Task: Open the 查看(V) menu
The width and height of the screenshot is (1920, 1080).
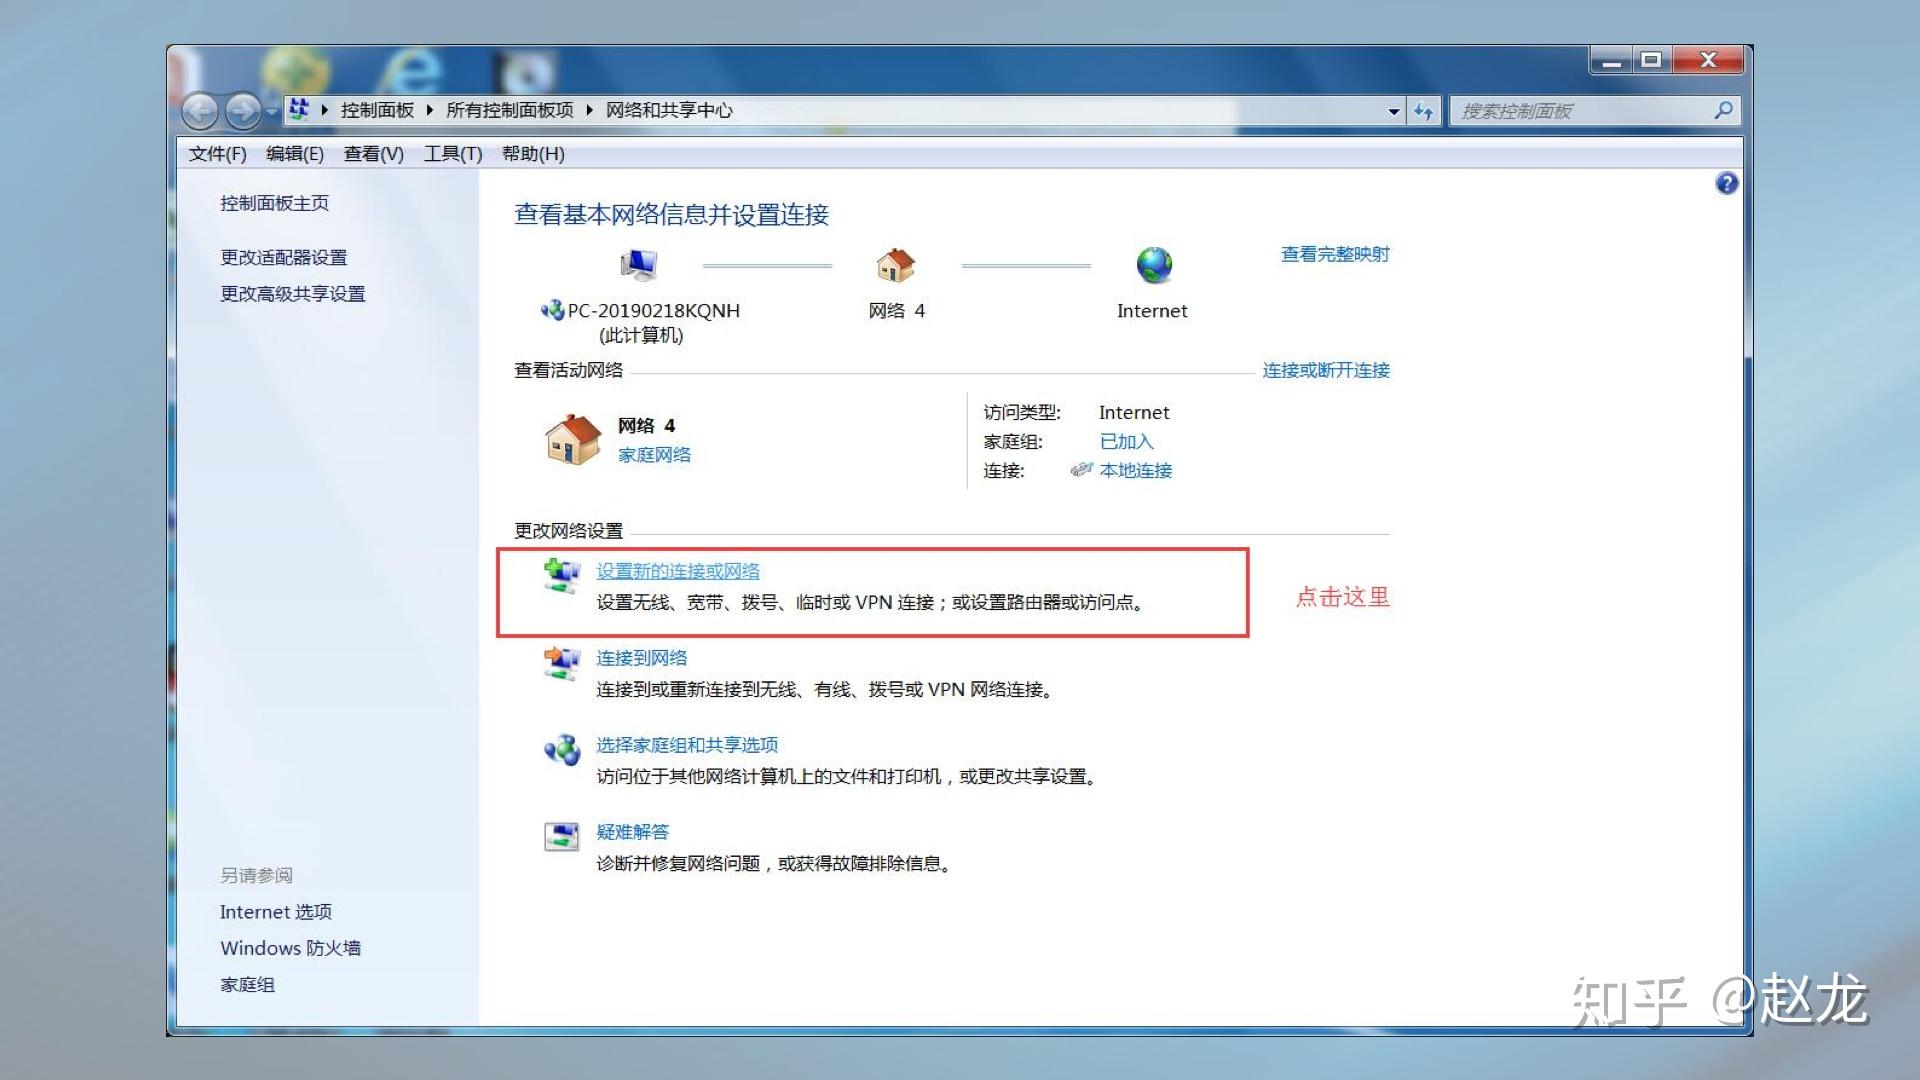Action: click(374, 154)
